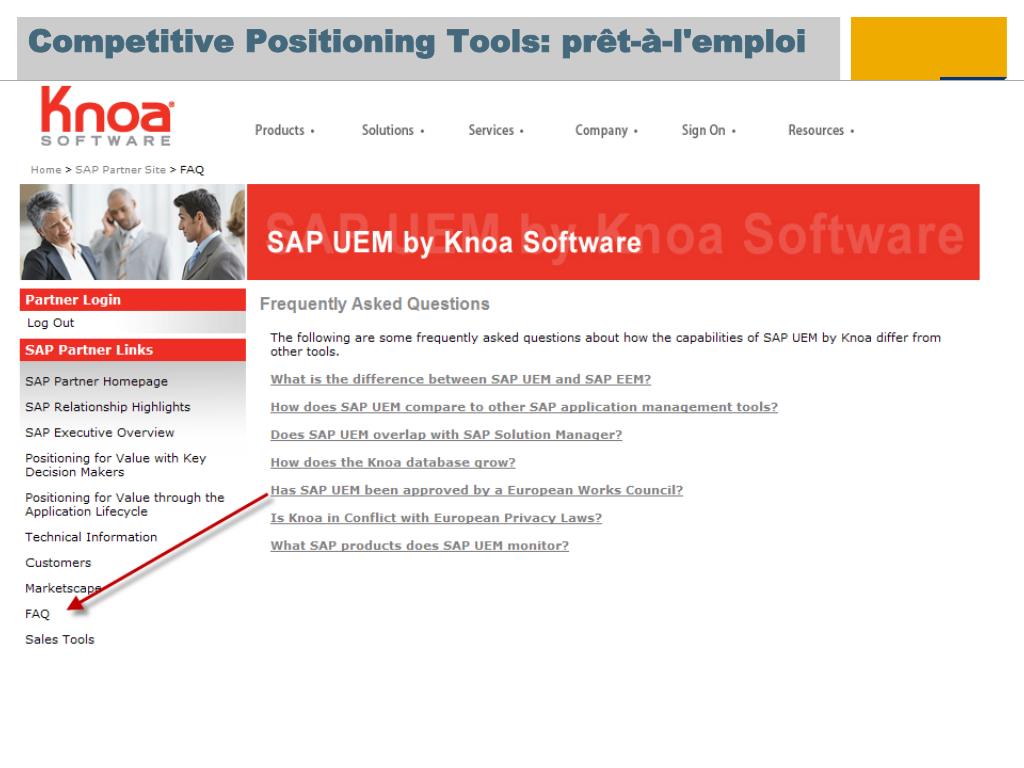
Task: Open the Solutions menu
Action: (393, 130)
